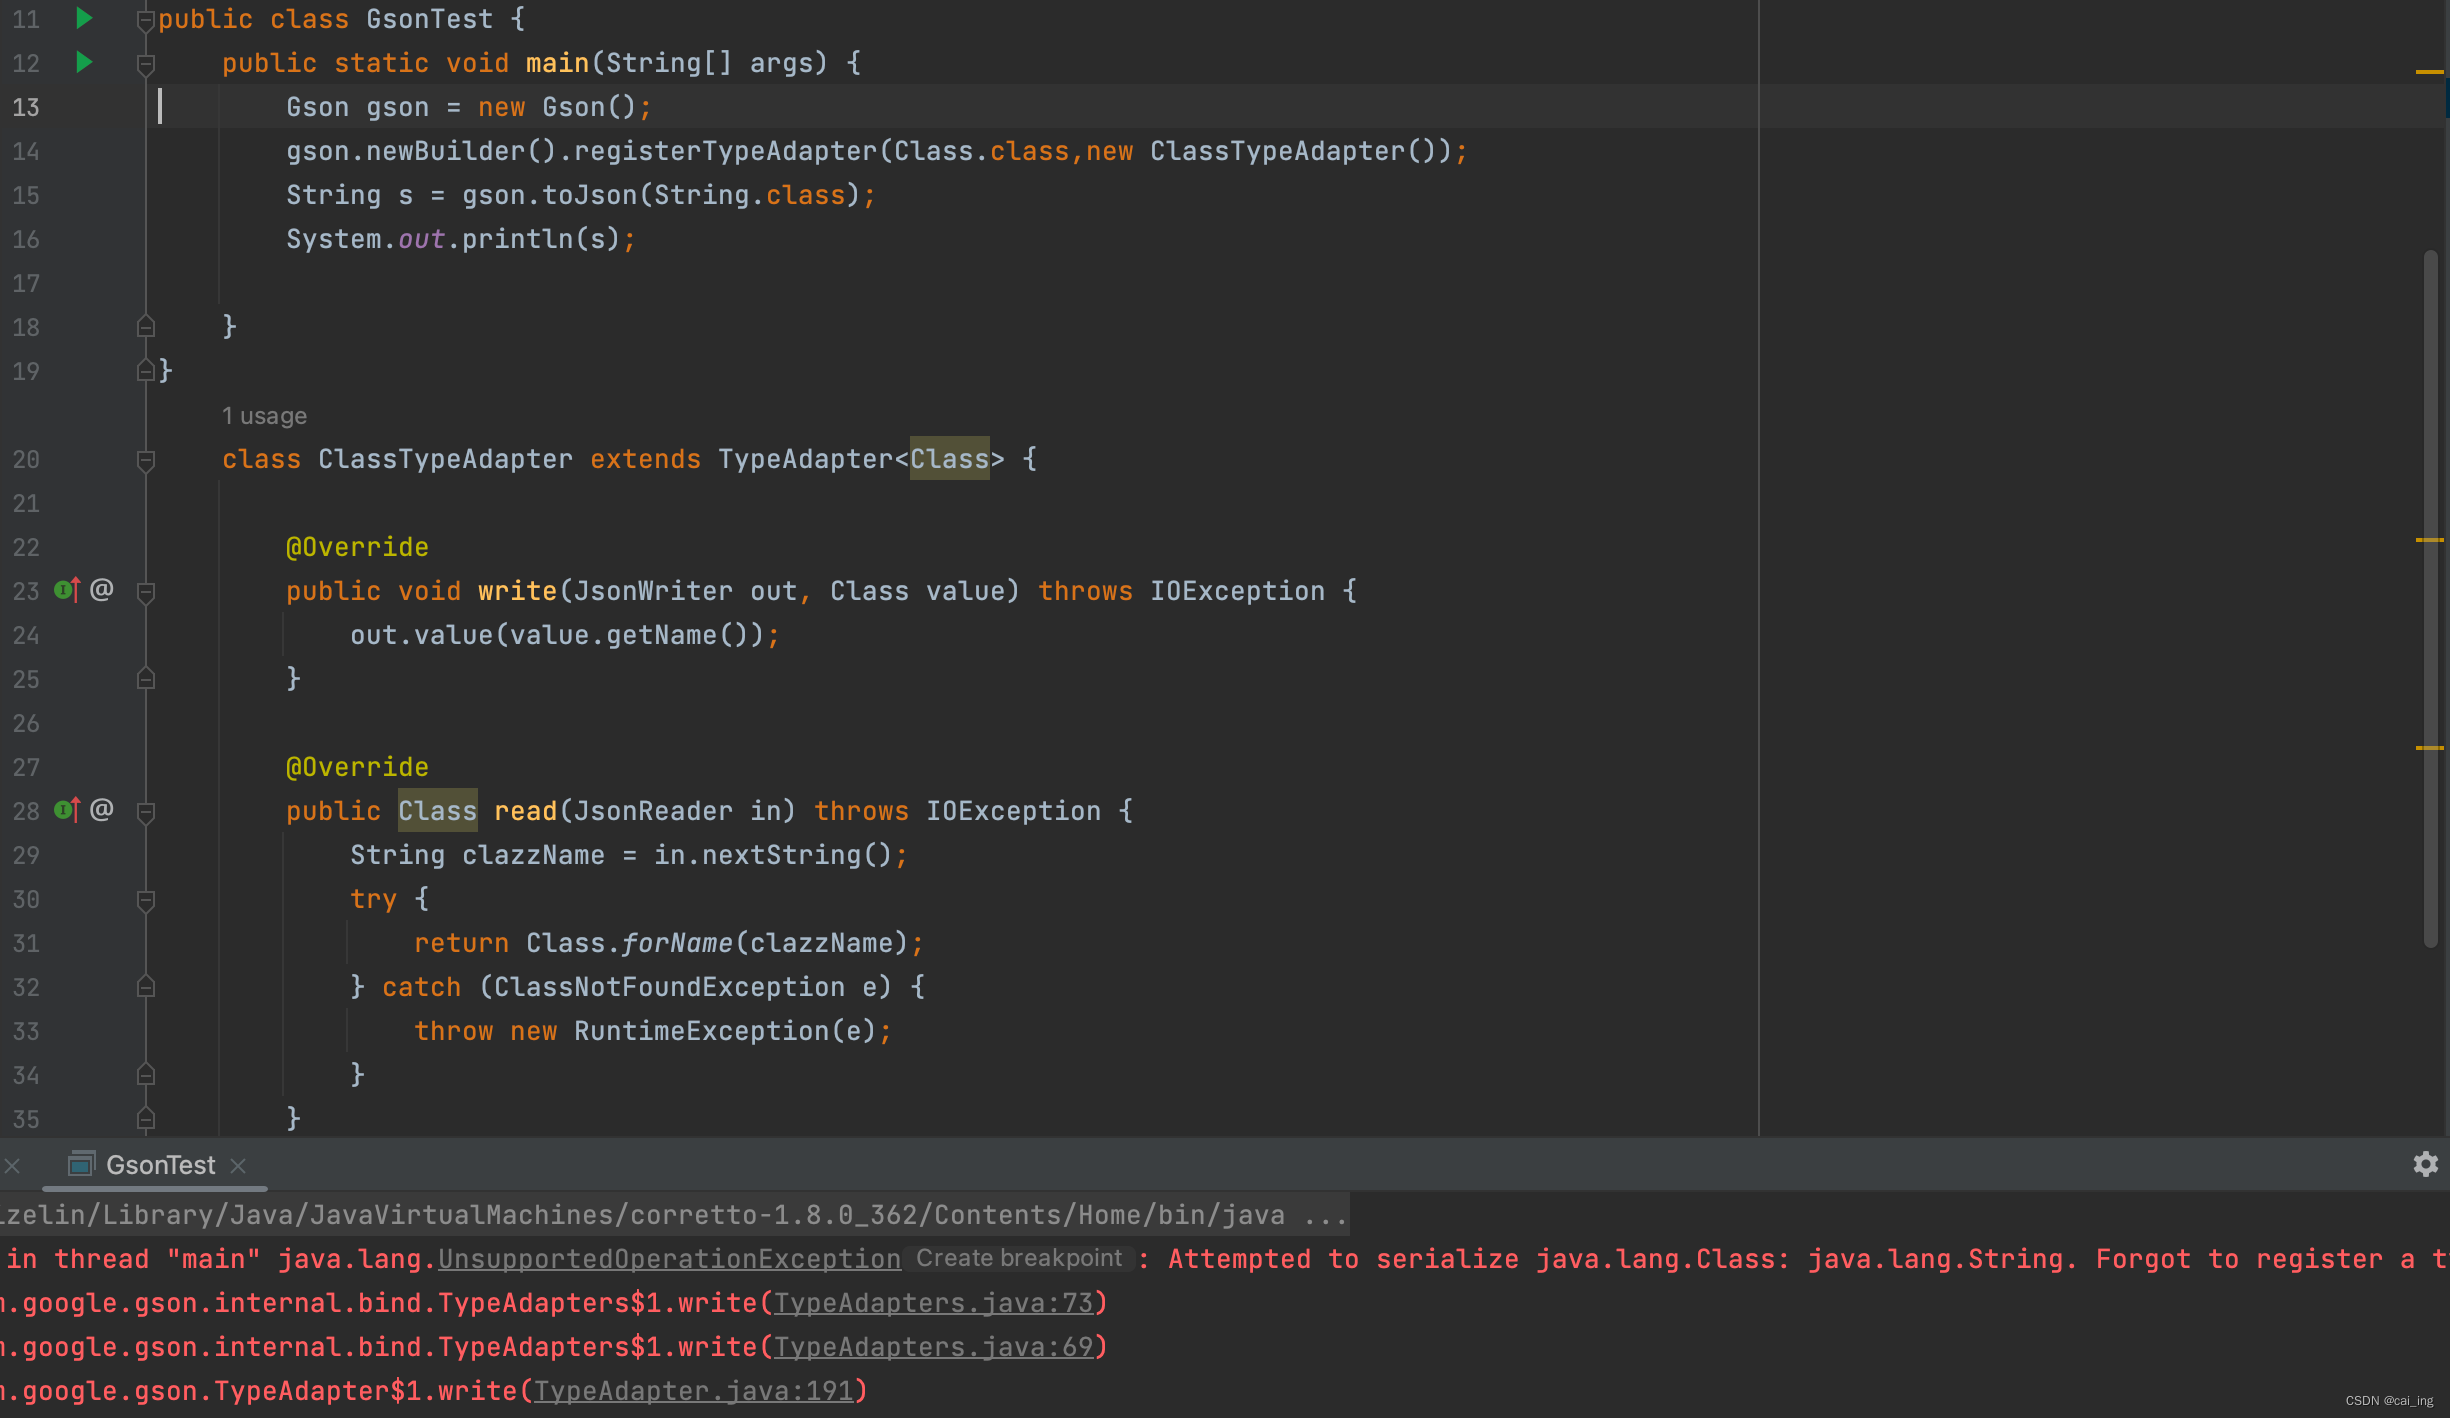Click the @ annotation gutter icon on line 23
Viewport: 2450px width, 1418px height.
tap(102, 590)
